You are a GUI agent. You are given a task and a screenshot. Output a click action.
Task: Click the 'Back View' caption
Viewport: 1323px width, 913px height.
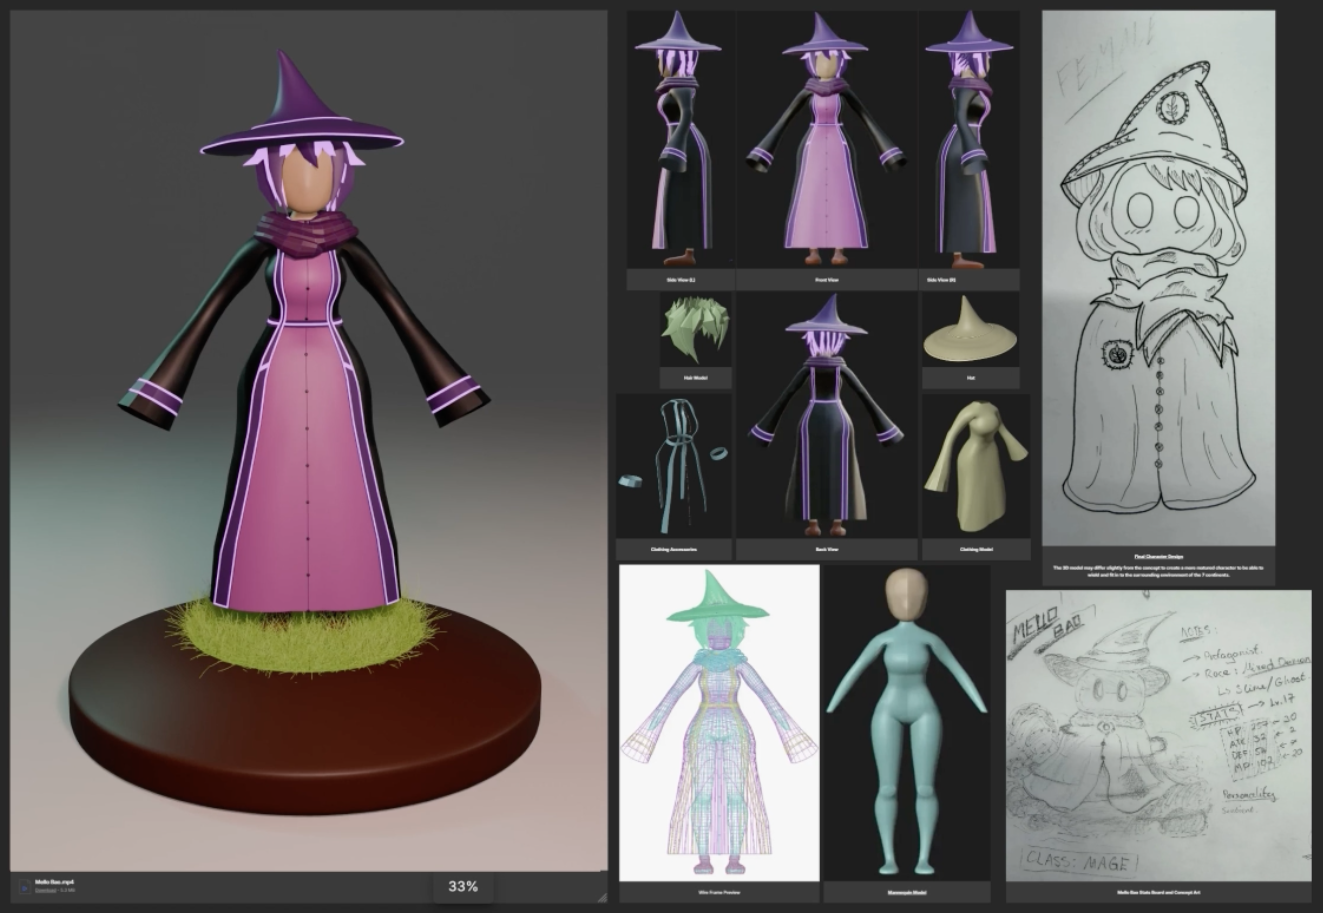click(826, 549)
